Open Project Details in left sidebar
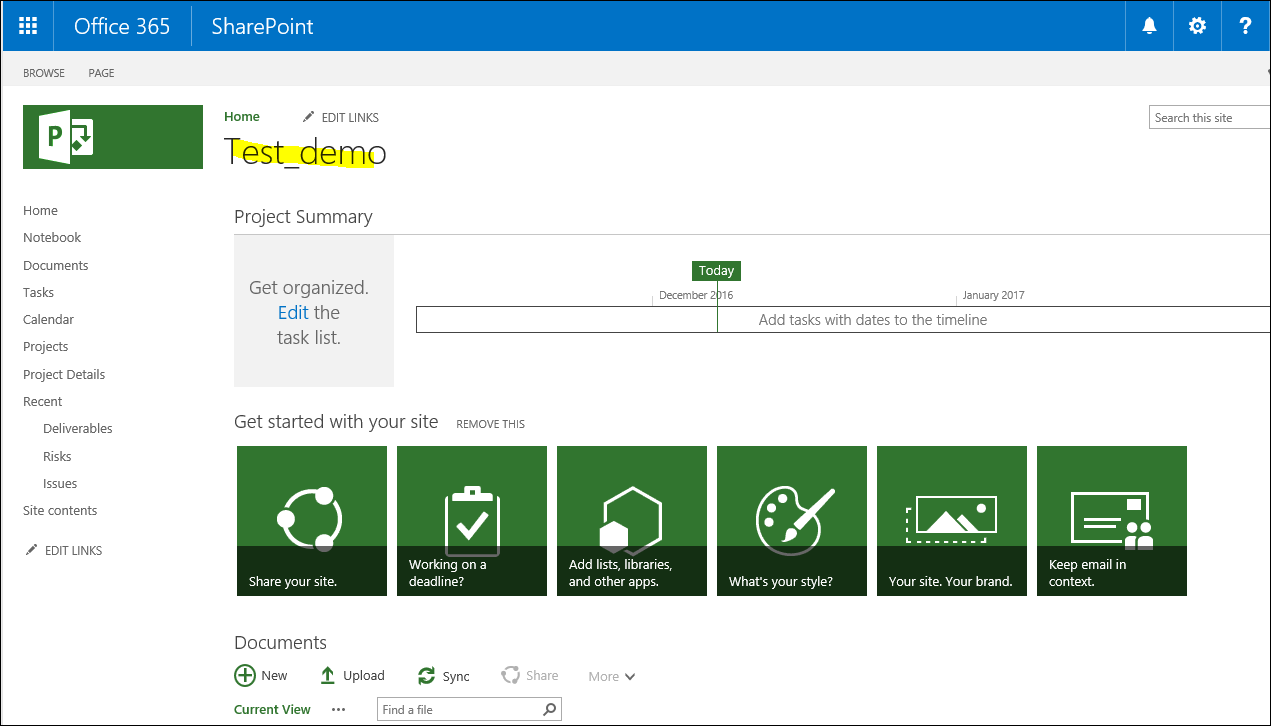 (64, 374)
